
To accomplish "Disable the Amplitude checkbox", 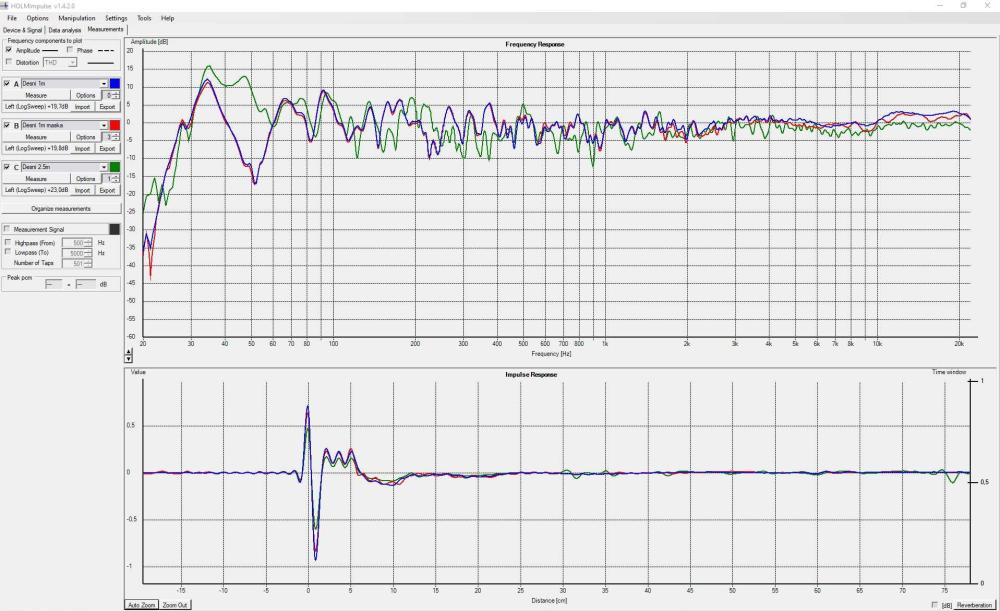I will tap(9, 50).
